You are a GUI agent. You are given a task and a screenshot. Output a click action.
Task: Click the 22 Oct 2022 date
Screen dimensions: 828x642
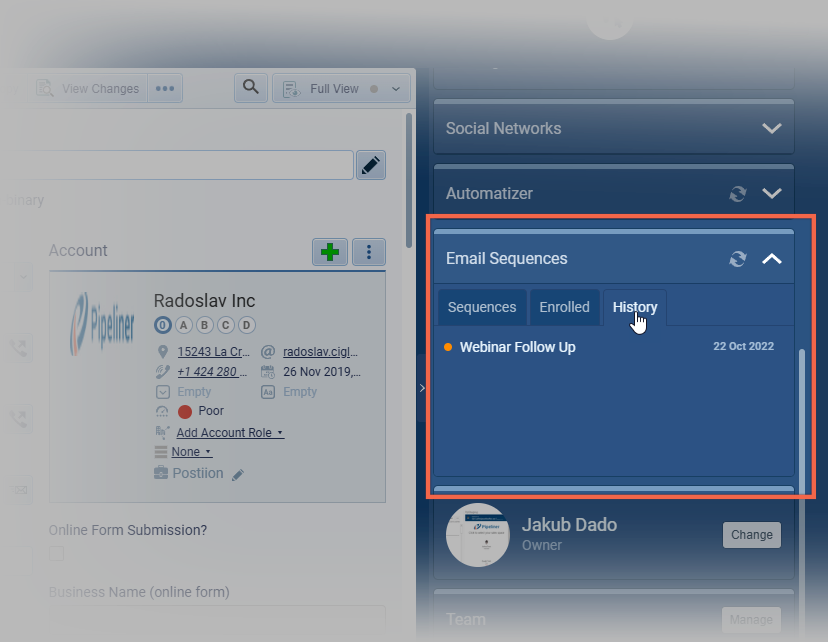[744, 346]
